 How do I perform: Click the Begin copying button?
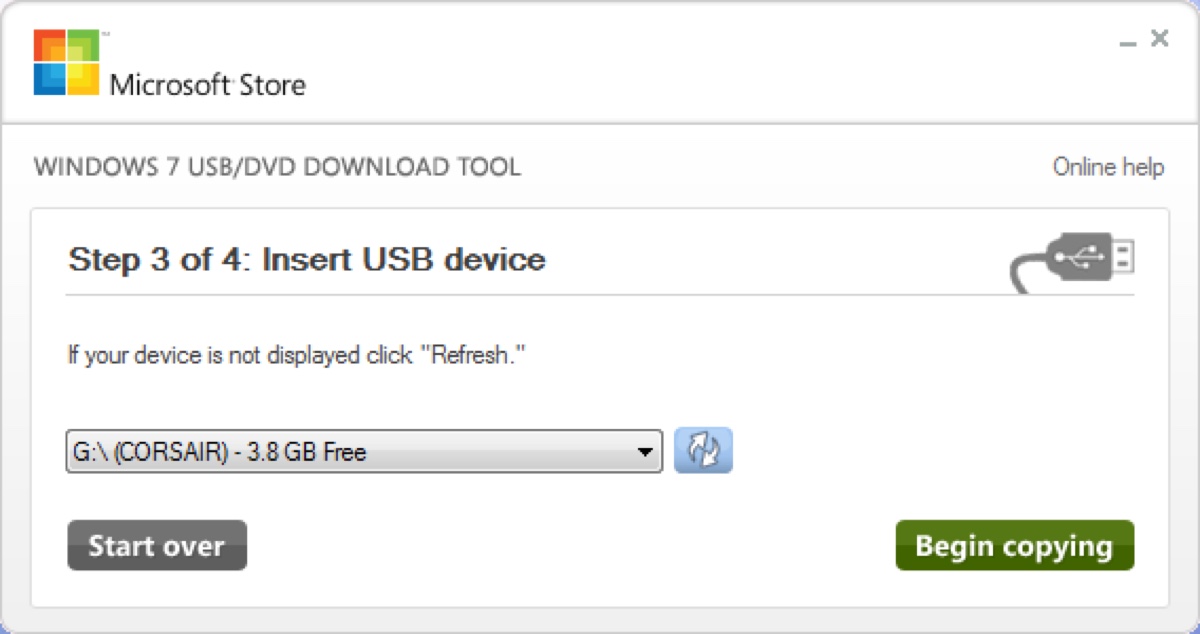[x=1014, y=546]
